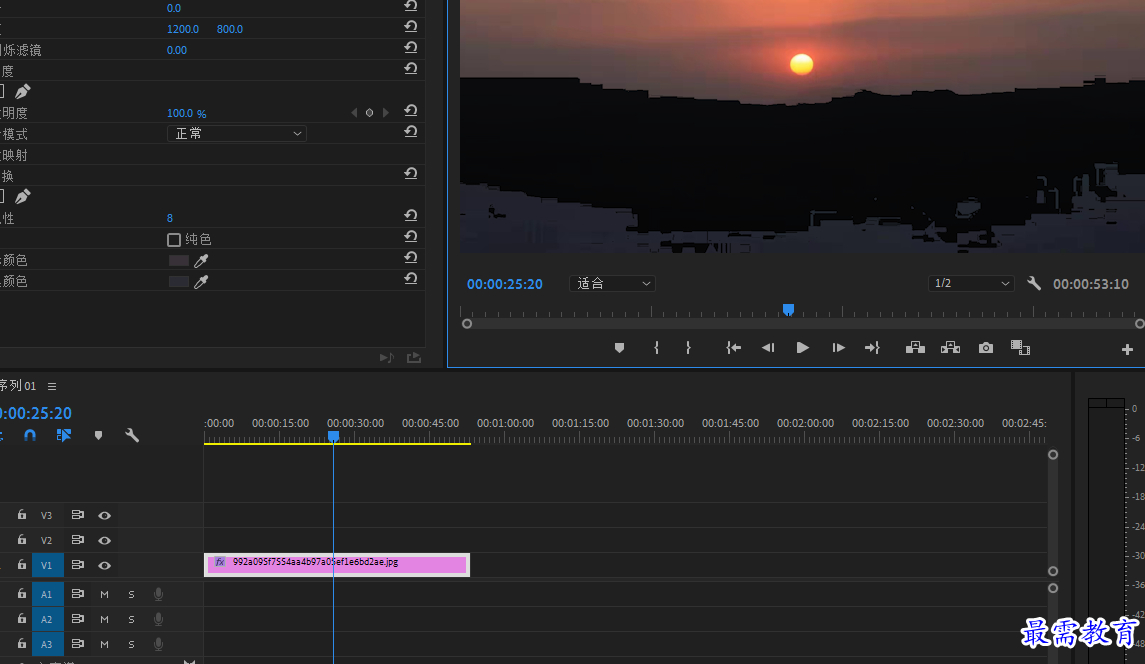
Task: Toggle sync lock for V2 track
Action: click(77, 540)
